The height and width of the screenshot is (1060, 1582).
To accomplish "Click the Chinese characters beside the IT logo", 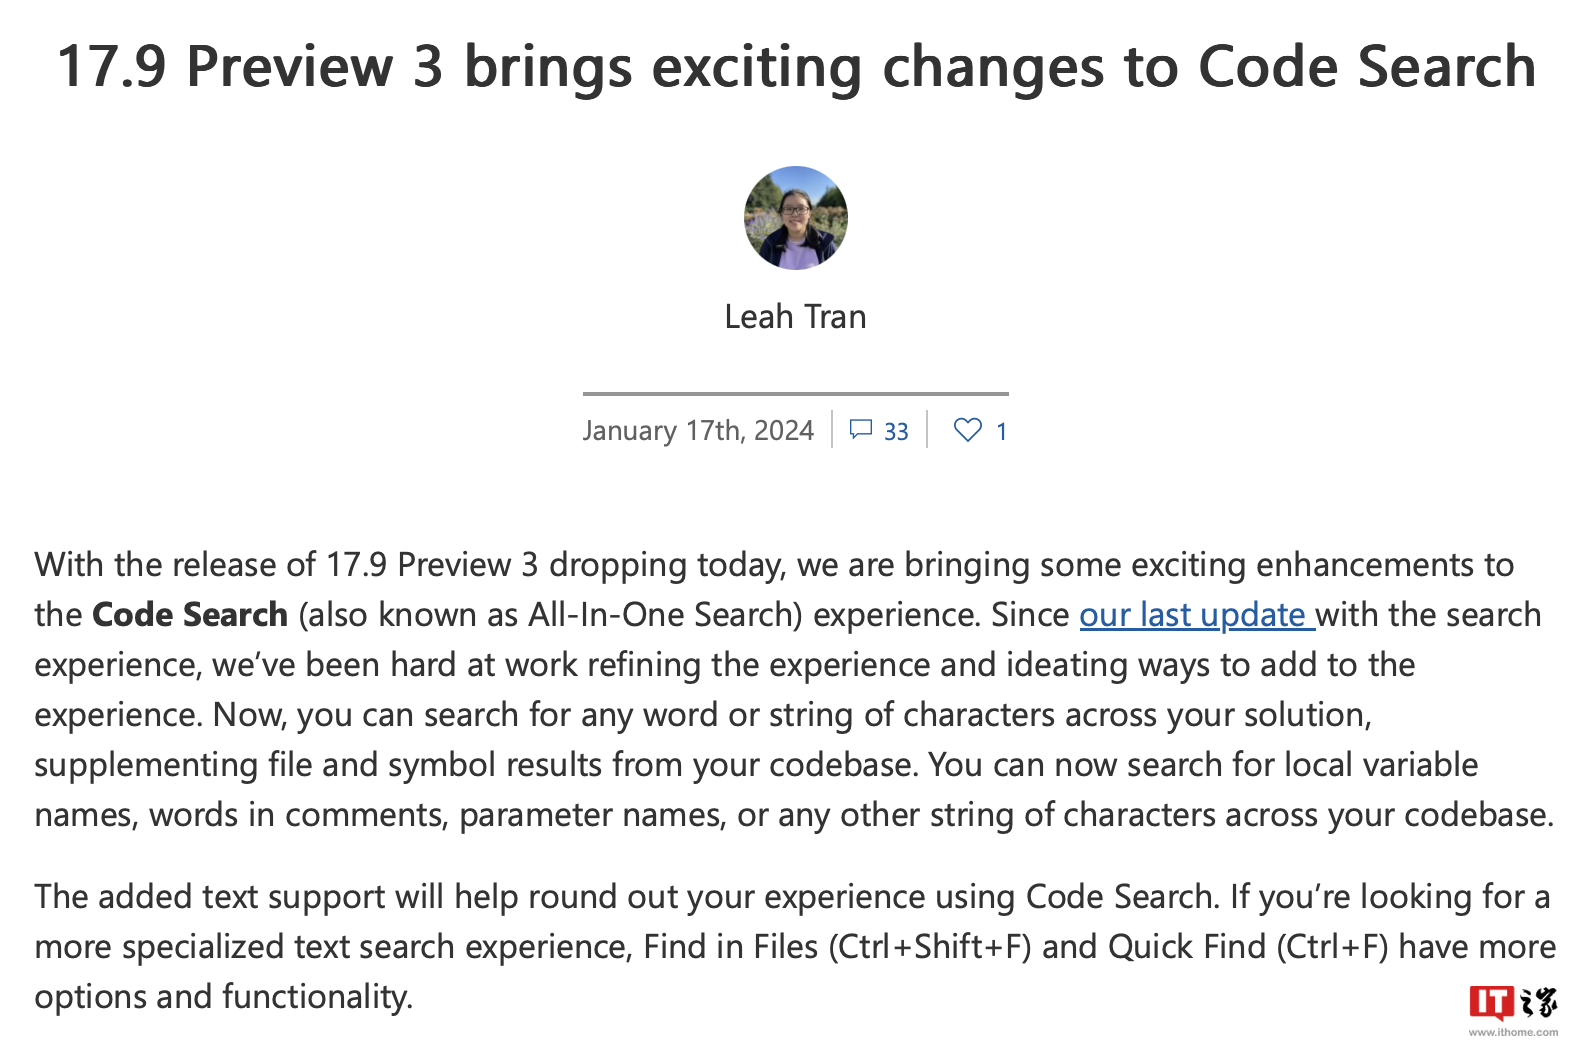I will [1538, 1002].
